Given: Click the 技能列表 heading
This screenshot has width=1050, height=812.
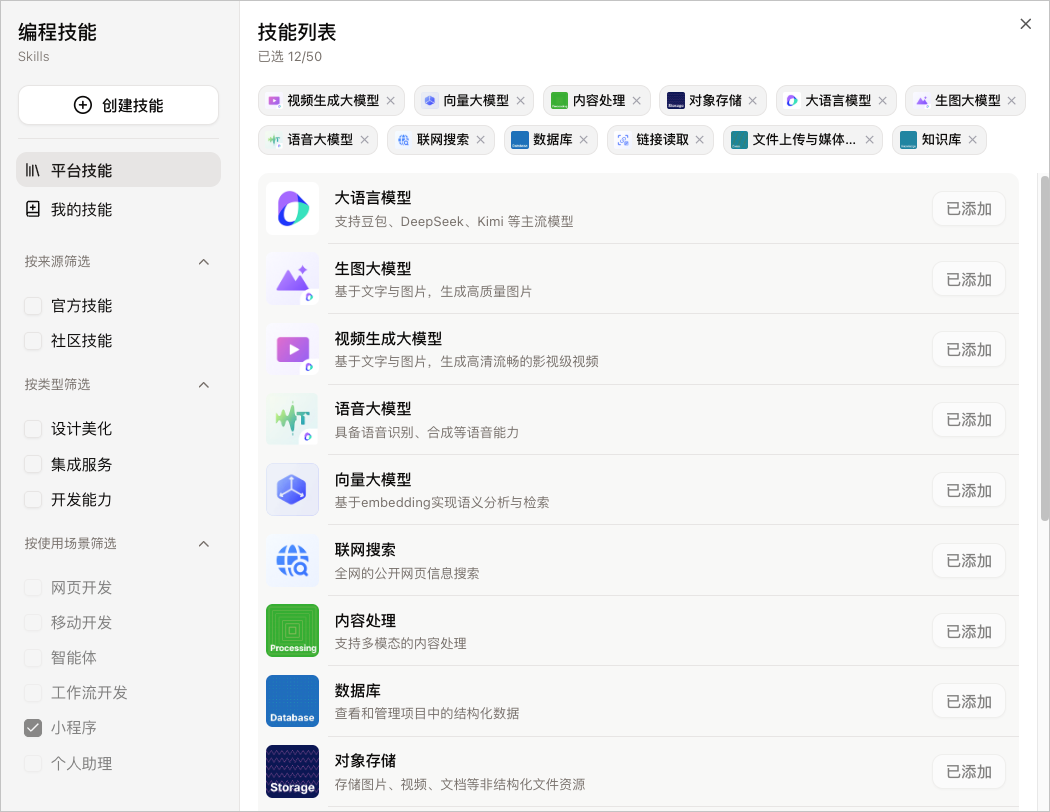Looking at the screenshot, I should pos(297,31).
